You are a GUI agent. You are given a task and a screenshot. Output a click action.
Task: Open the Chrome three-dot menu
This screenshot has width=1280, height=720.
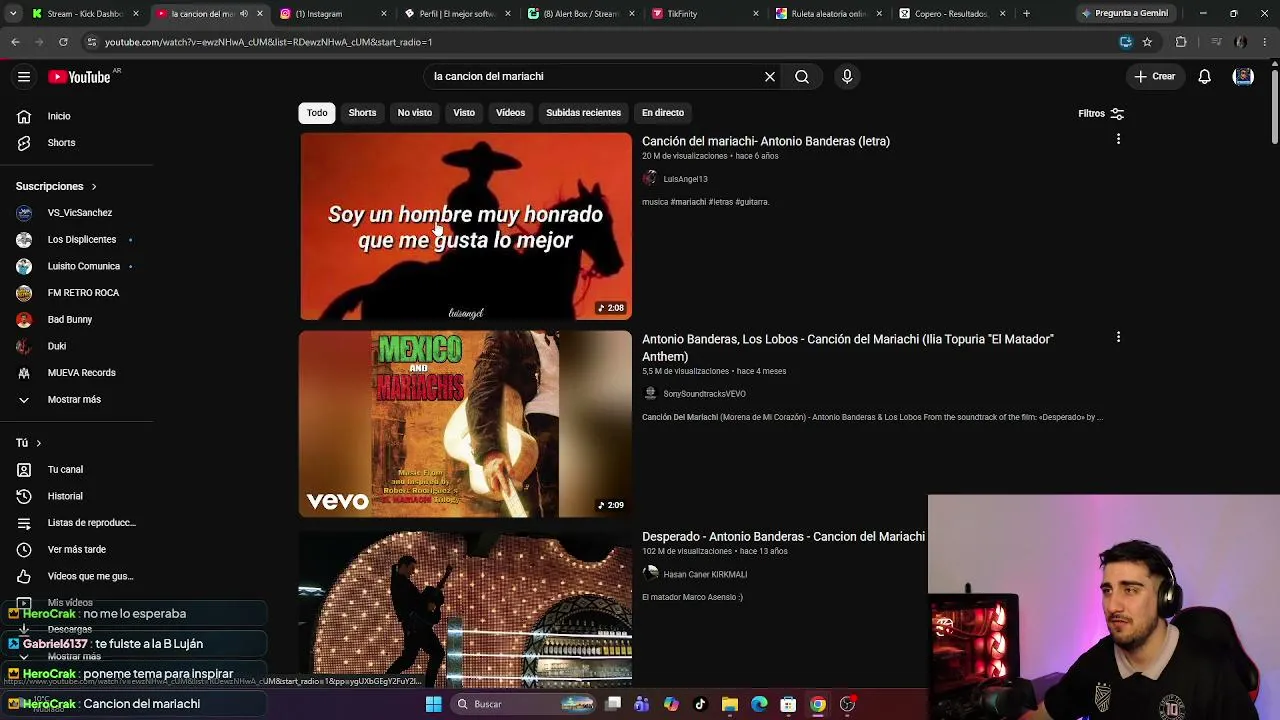[x=1266, y=42]
